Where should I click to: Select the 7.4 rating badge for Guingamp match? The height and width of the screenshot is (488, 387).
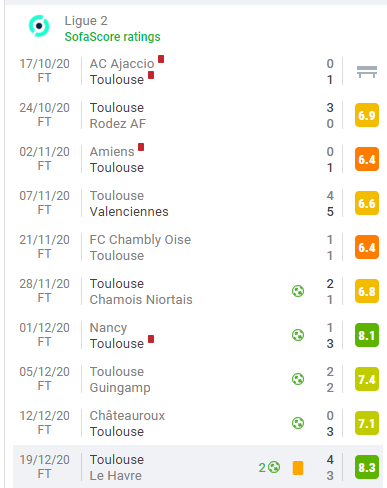[x=367, y=379]
